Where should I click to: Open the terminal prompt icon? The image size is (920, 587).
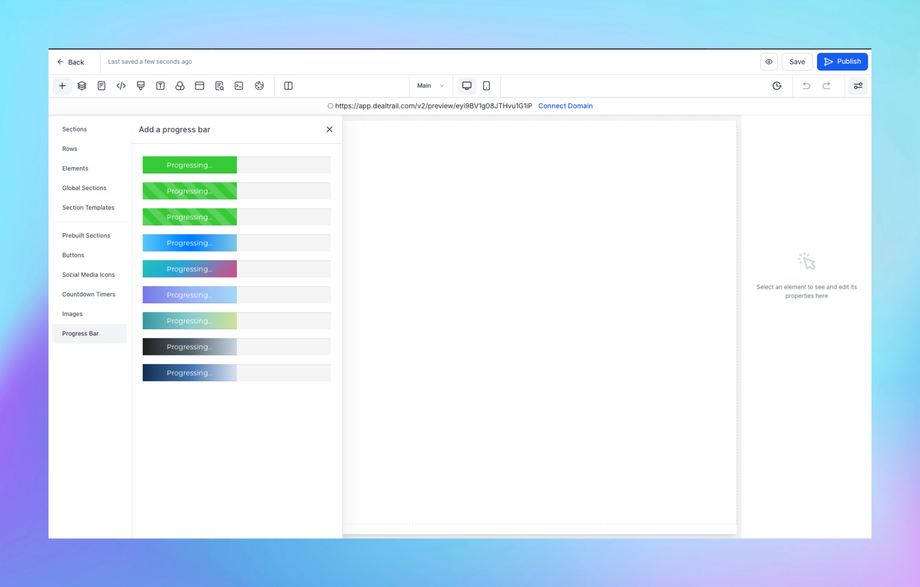click(239, 86)
